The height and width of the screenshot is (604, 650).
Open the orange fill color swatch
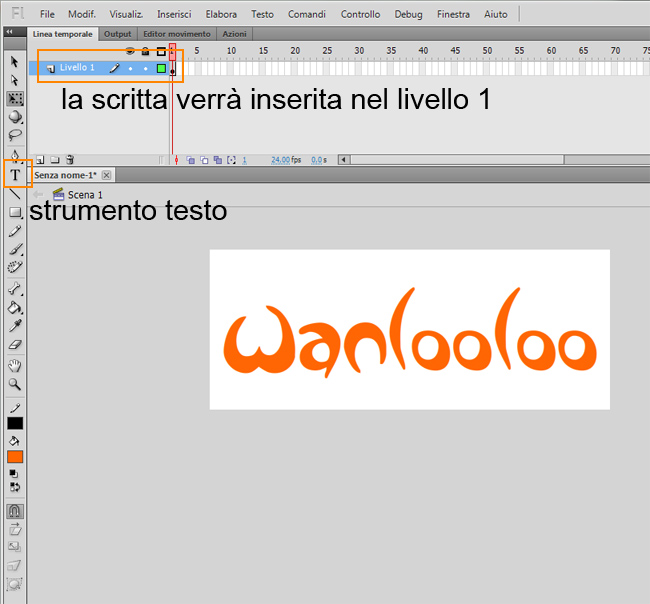[x=15, y=457]
